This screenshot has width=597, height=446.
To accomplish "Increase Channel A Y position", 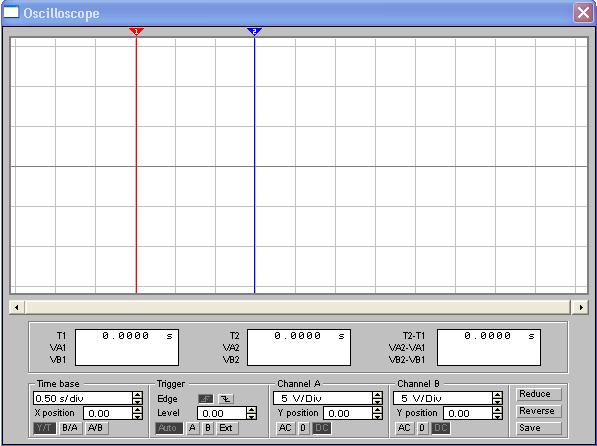I will [377, 410].
